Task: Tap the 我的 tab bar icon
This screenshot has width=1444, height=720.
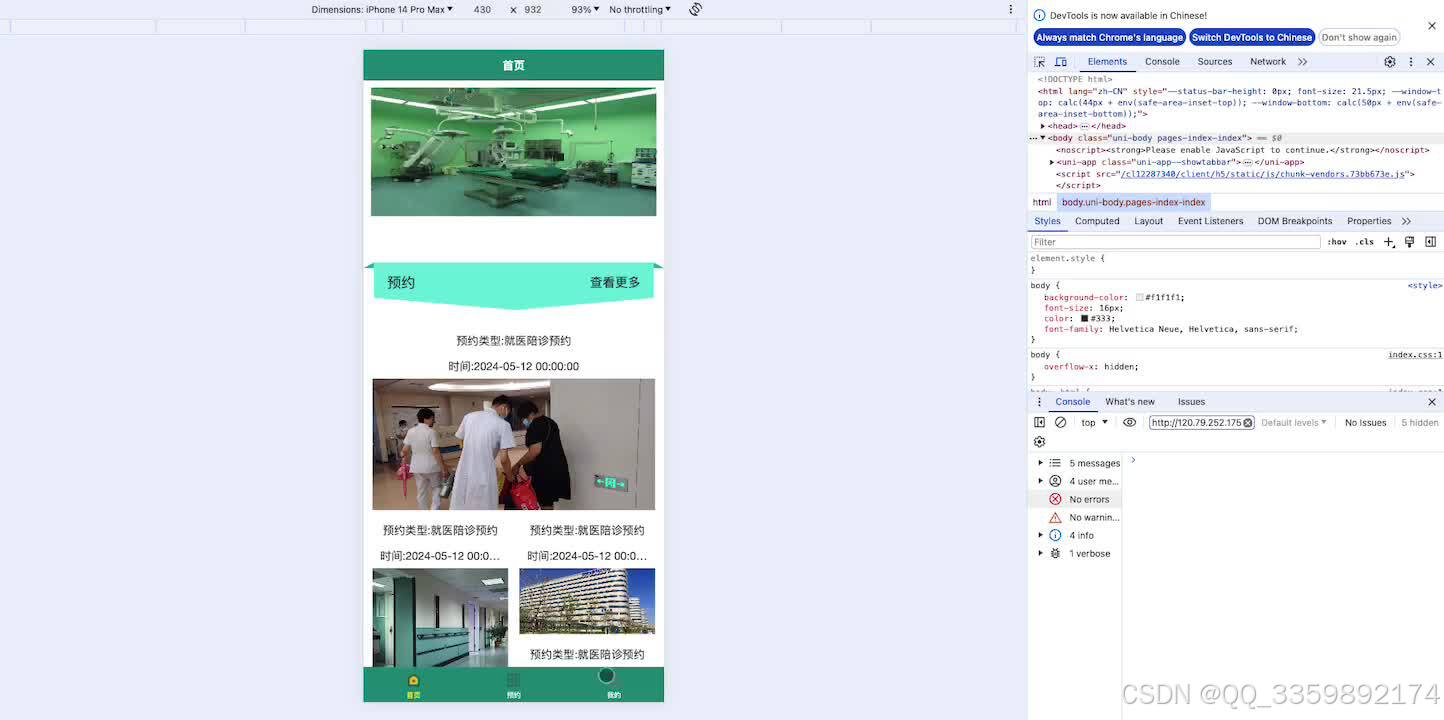Action: (x=613, y=685)
